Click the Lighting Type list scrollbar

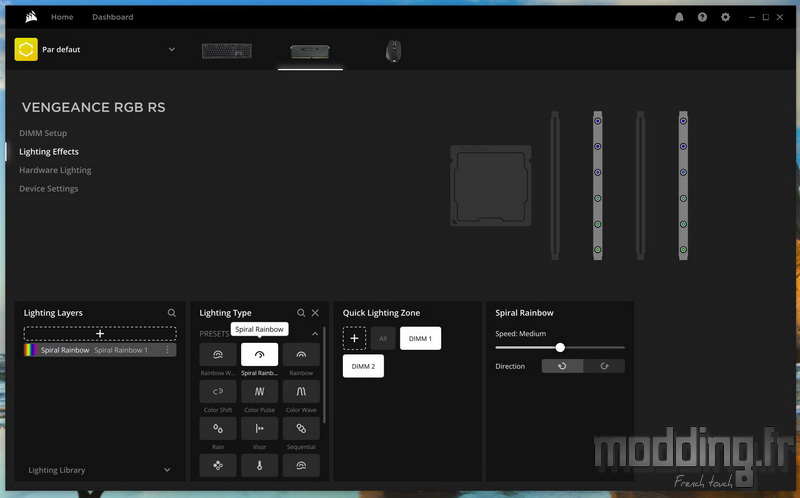click(x=324, y=376)
